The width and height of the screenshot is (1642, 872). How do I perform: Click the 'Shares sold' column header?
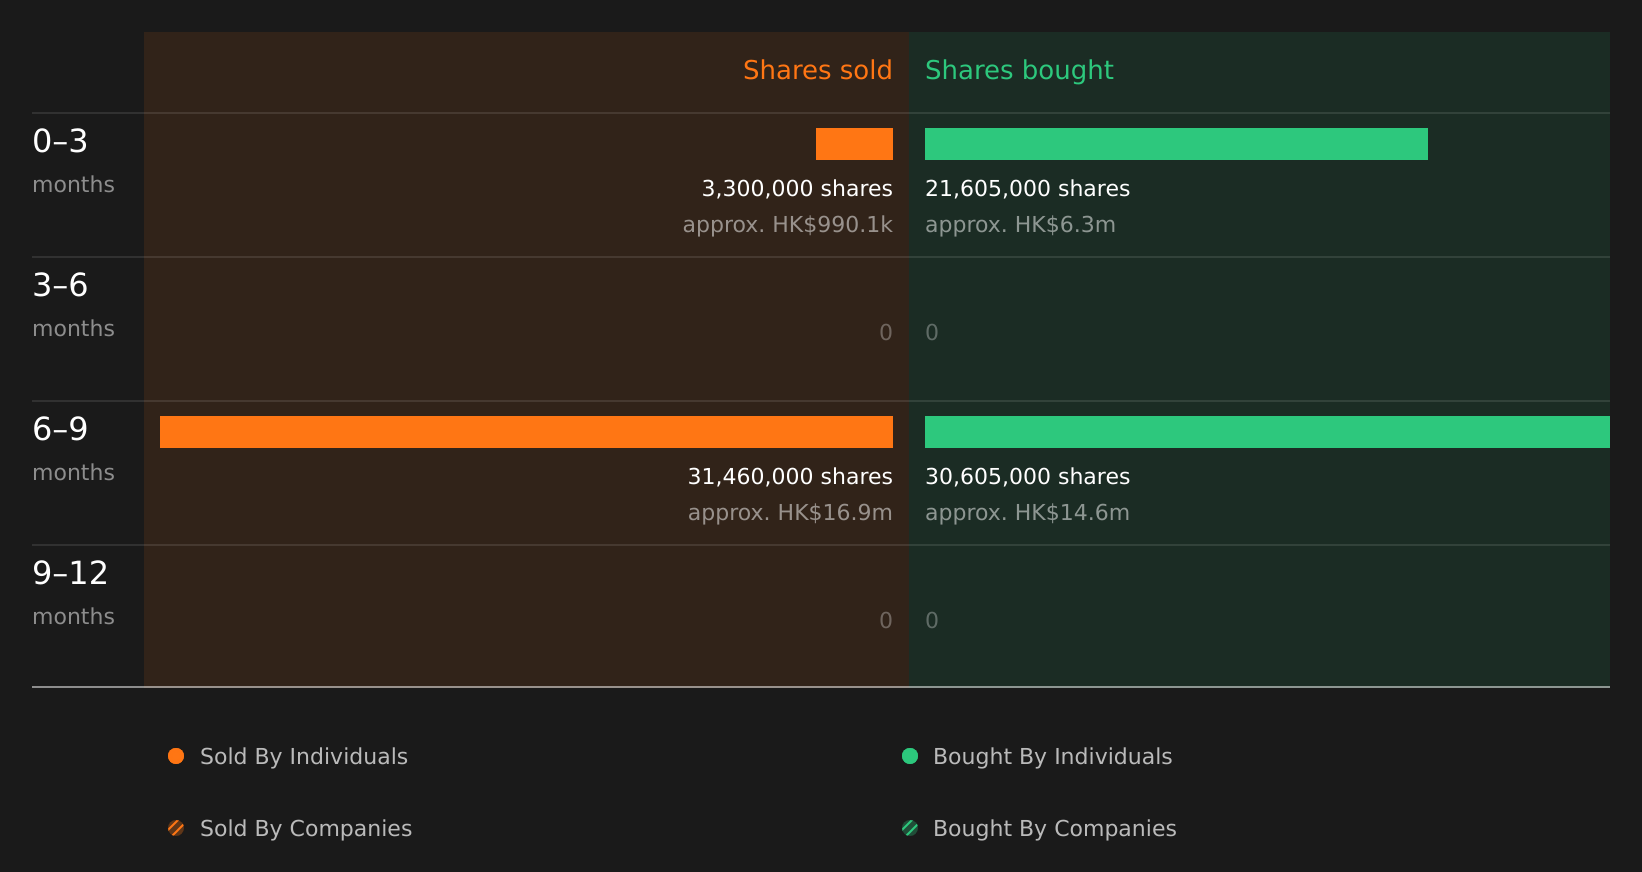817,70
